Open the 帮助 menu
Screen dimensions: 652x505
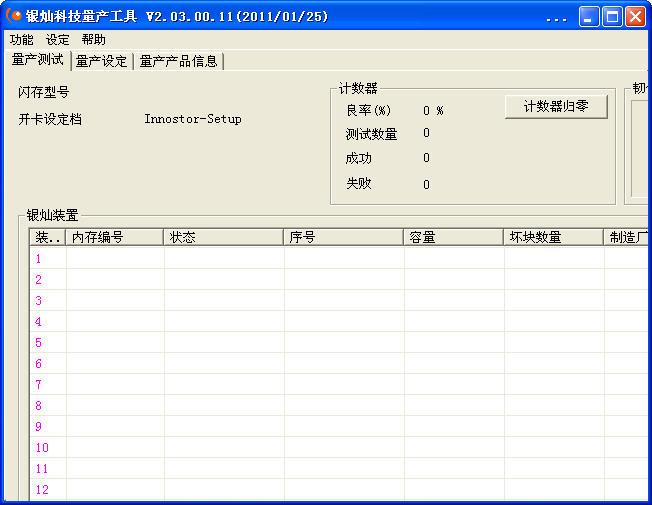click(94, 40)
